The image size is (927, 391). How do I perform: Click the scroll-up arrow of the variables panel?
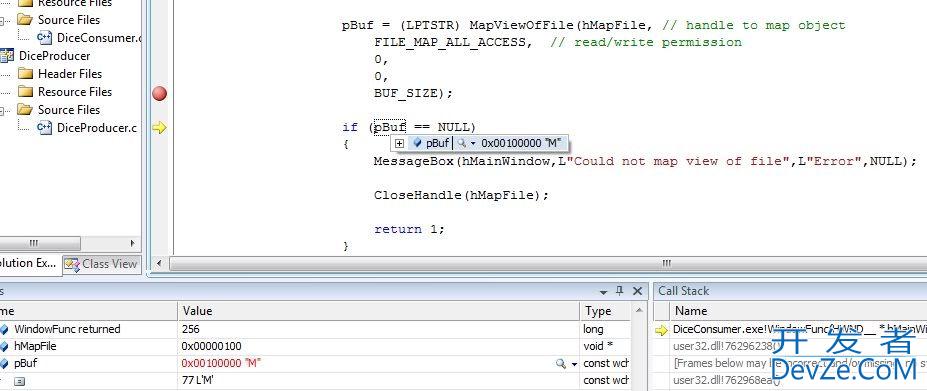639,311
